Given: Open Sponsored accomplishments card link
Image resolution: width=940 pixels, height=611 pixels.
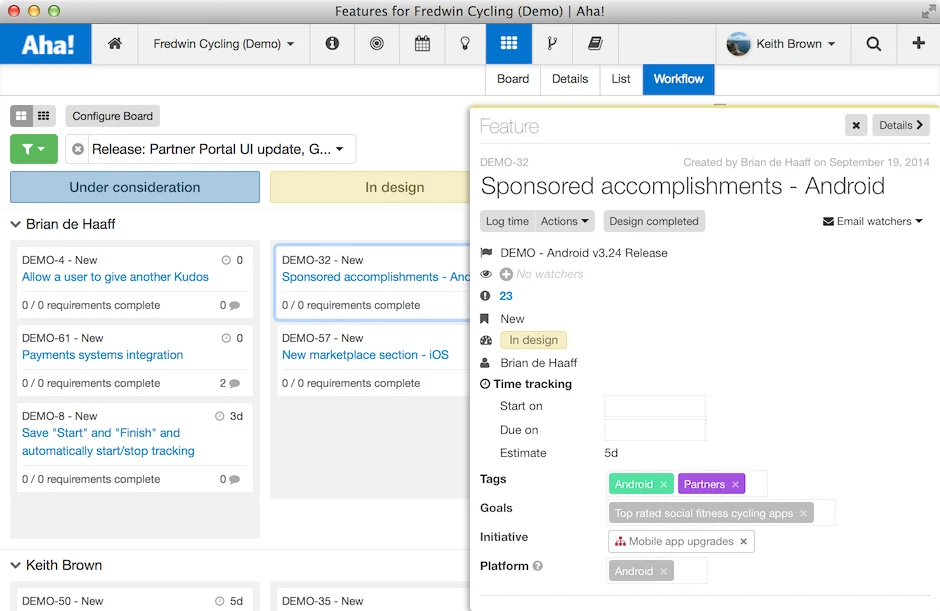Looking at the screenshot, I should click(376, 277).
